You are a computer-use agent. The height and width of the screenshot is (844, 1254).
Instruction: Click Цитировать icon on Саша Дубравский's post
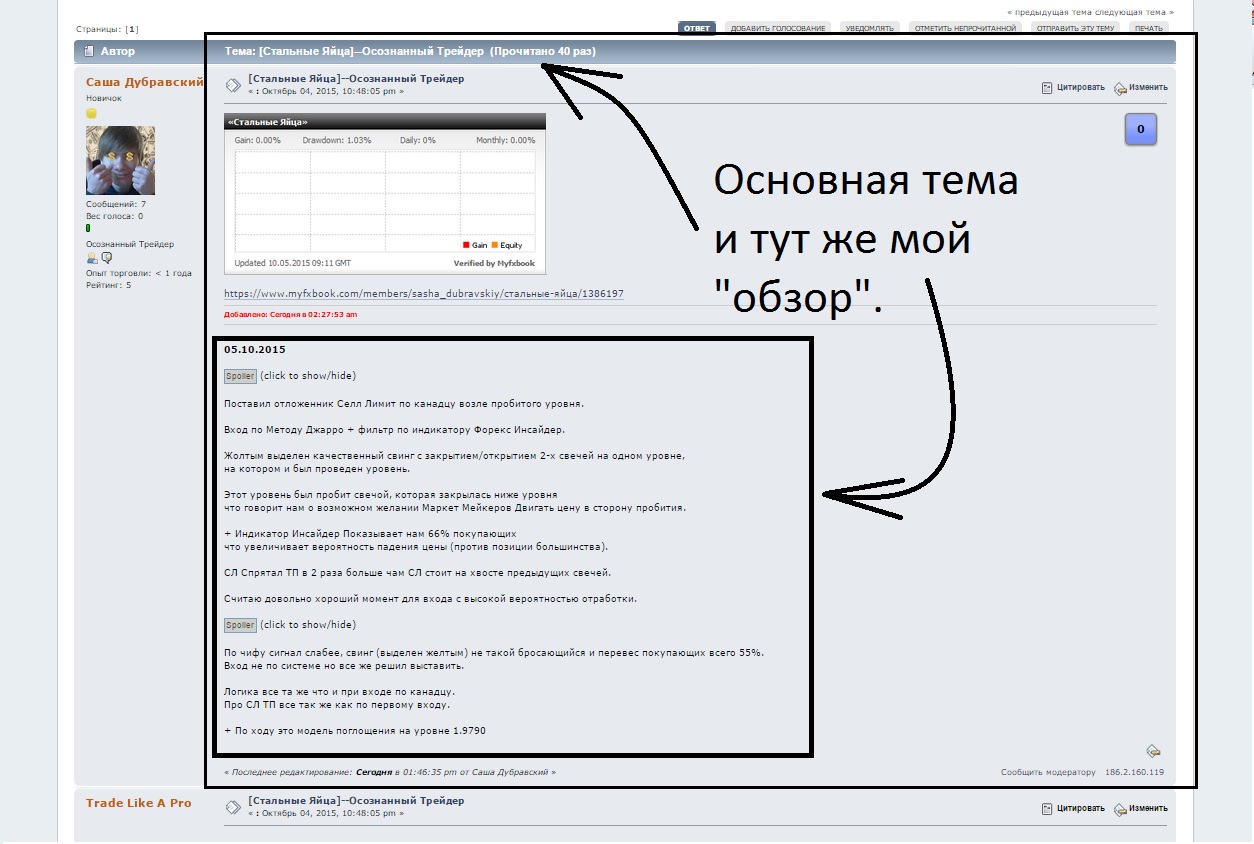[x=1073, y=87]
